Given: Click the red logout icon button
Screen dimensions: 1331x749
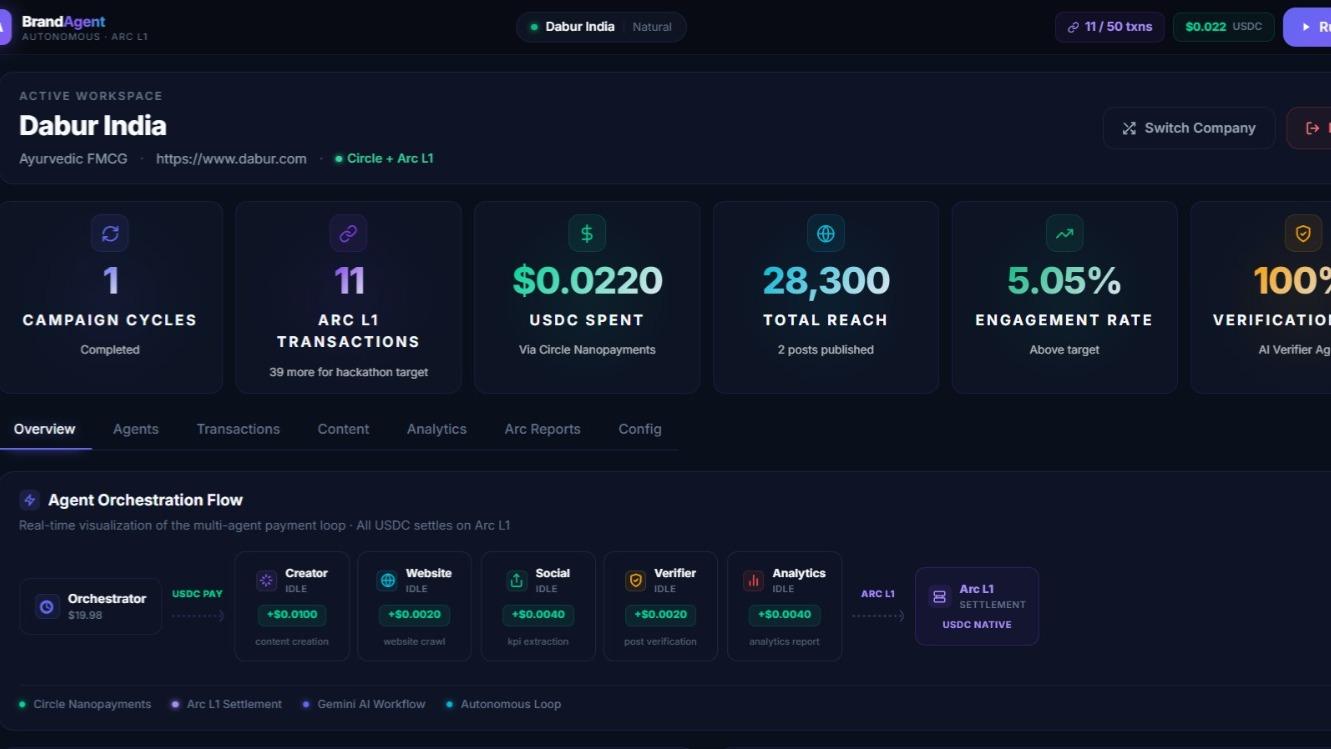Looking at the screenshot, I should tap(1312, 128).
